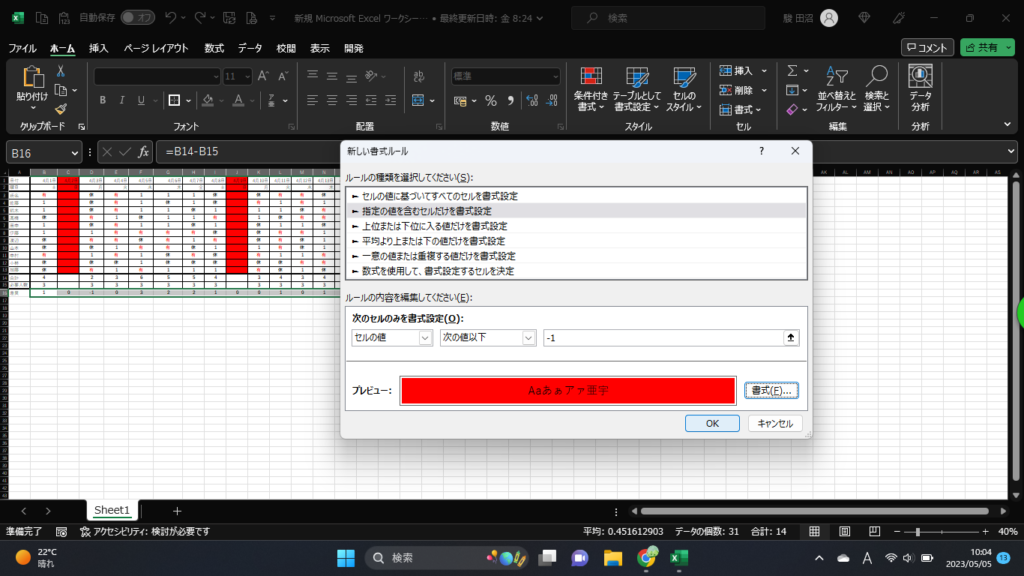Toggle Bold formatting button

(x=103, y=101)
